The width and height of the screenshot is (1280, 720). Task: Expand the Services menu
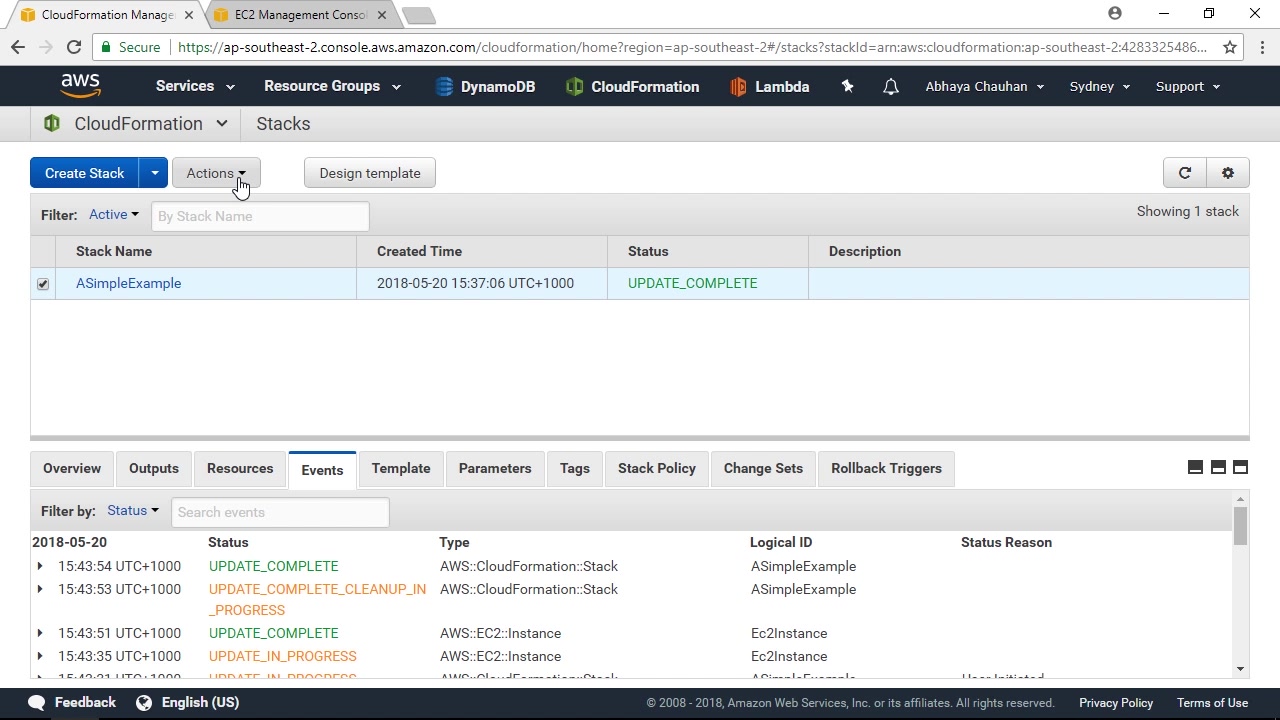coord(195,86)
